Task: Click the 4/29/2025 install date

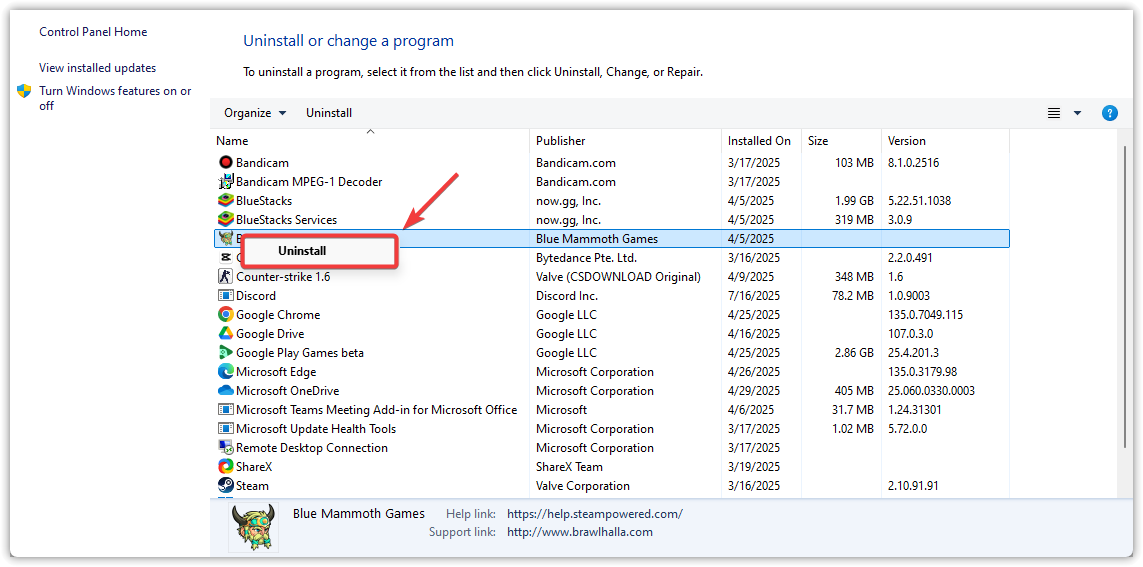Action: [754, 391]
